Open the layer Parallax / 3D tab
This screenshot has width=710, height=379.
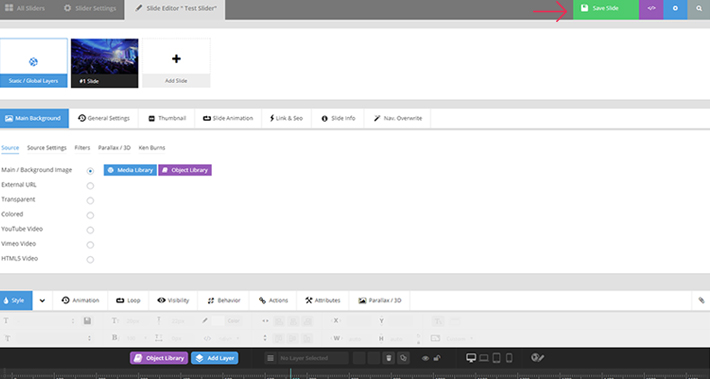click(x=379, y=300)
